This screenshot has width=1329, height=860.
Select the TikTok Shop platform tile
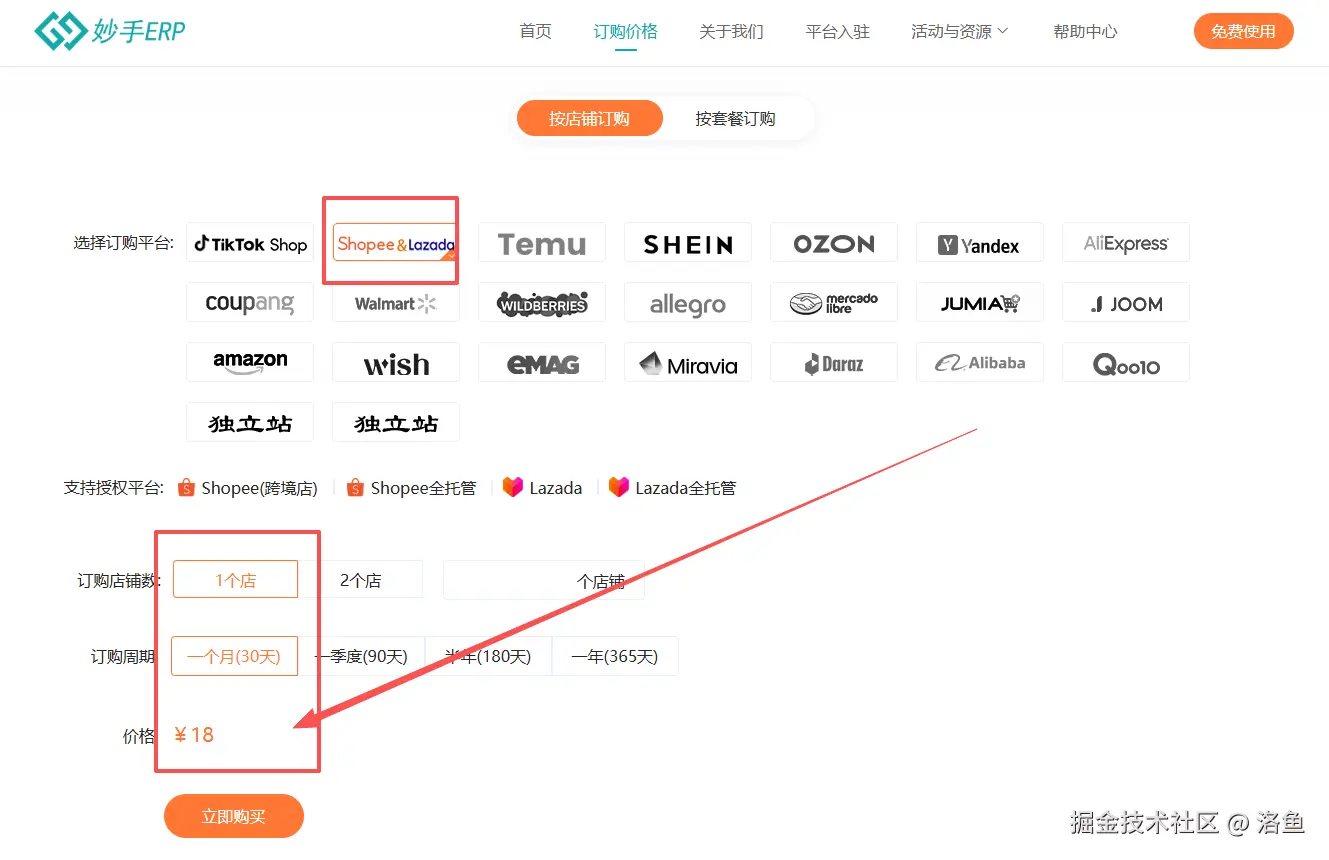tap(250, 243)
